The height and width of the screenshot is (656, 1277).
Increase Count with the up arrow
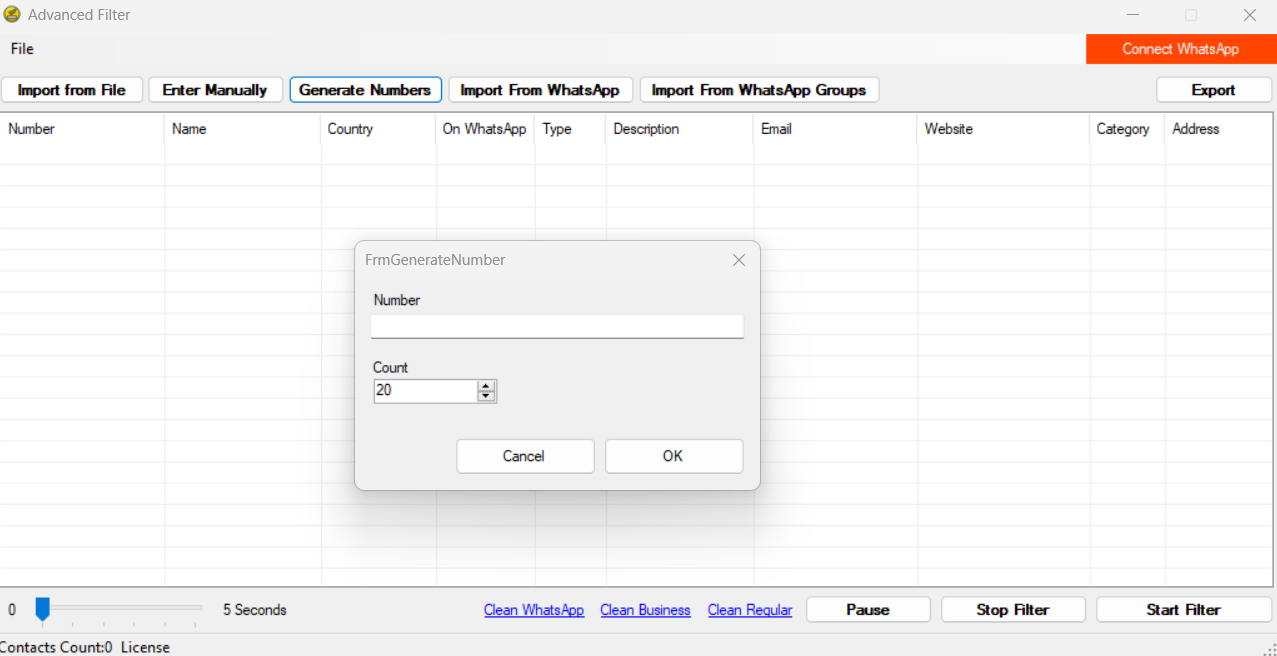[x=486, y=385]
